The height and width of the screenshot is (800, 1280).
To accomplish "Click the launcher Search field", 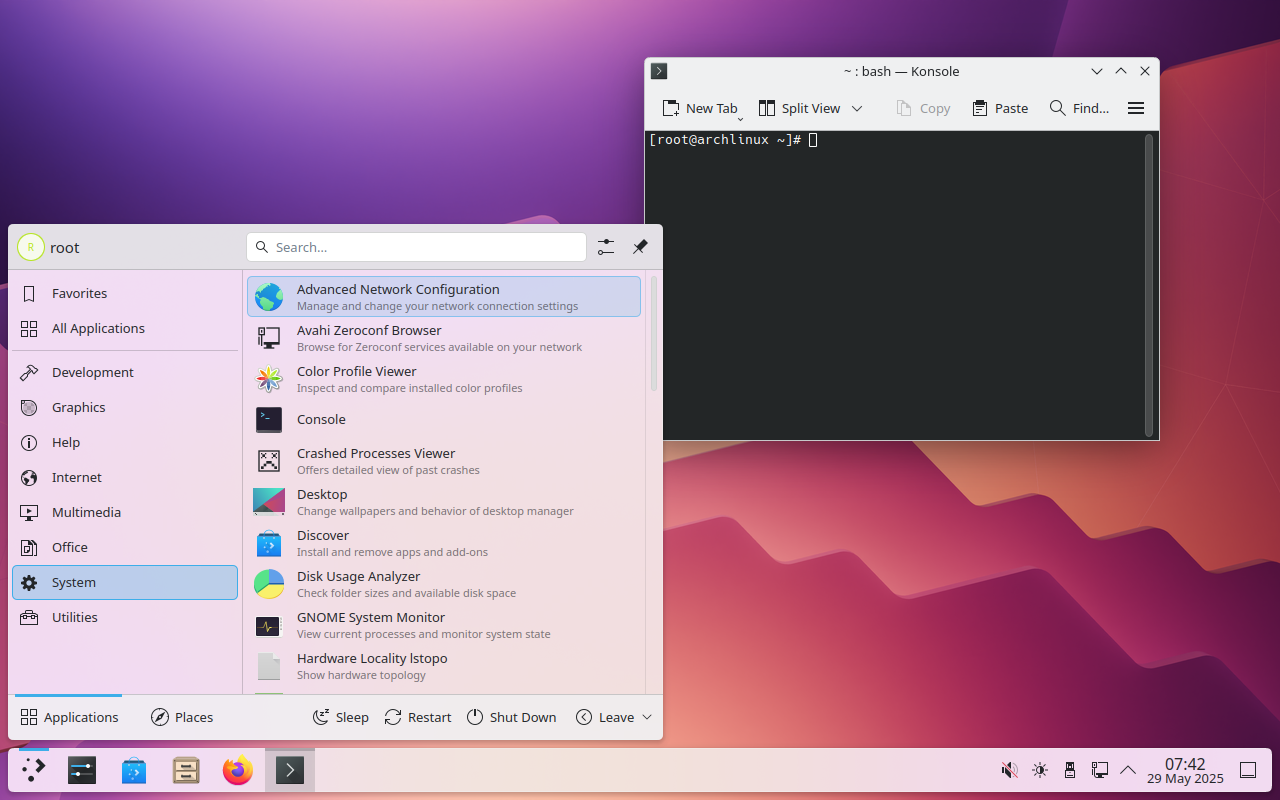I will (x=416, y=247).
